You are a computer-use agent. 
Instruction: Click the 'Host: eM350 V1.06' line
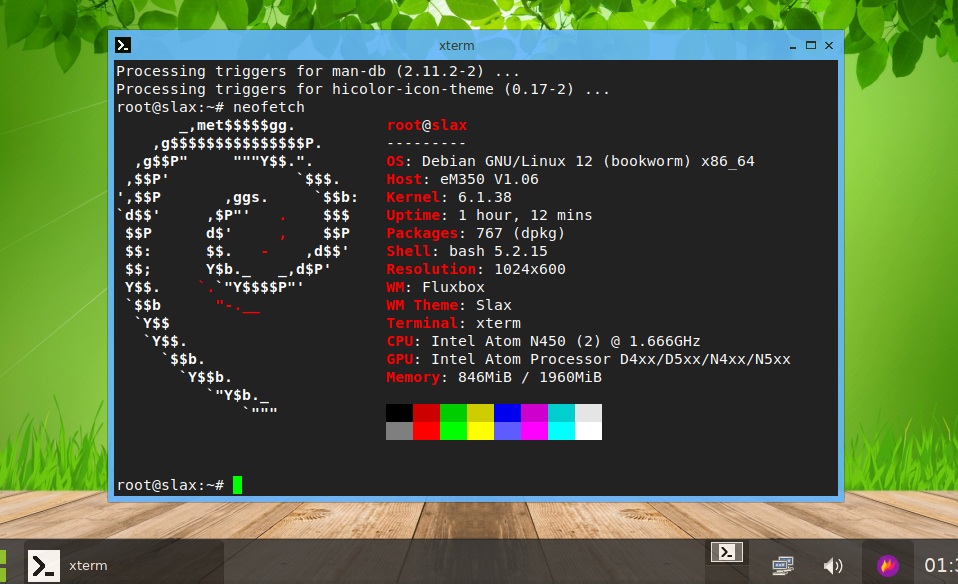(x=463, y=180)
